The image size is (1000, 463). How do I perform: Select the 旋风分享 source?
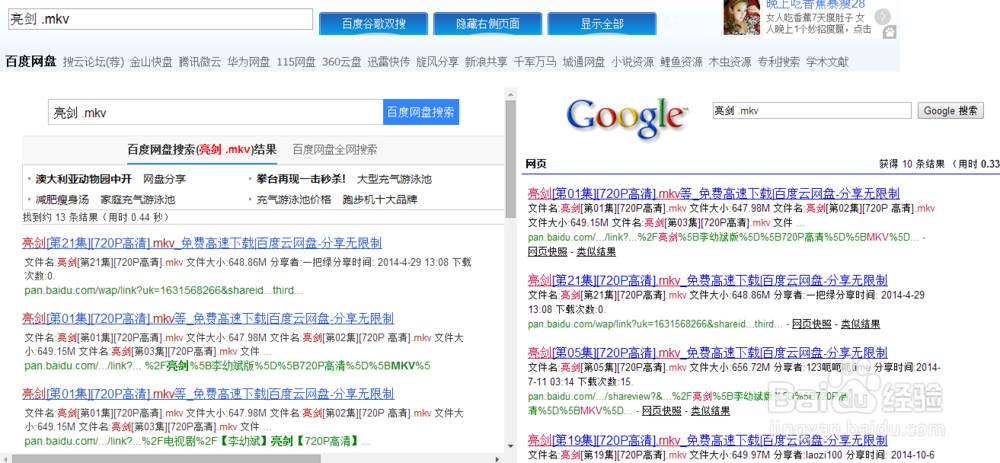[x=437, y=62]
